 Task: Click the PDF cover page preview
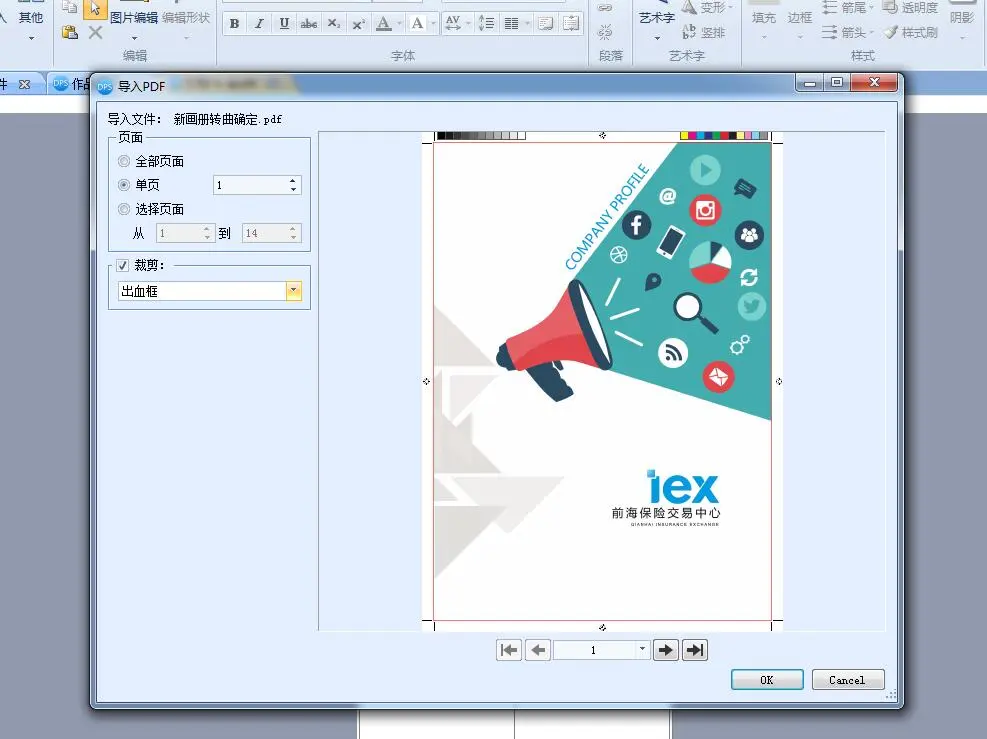602,380
